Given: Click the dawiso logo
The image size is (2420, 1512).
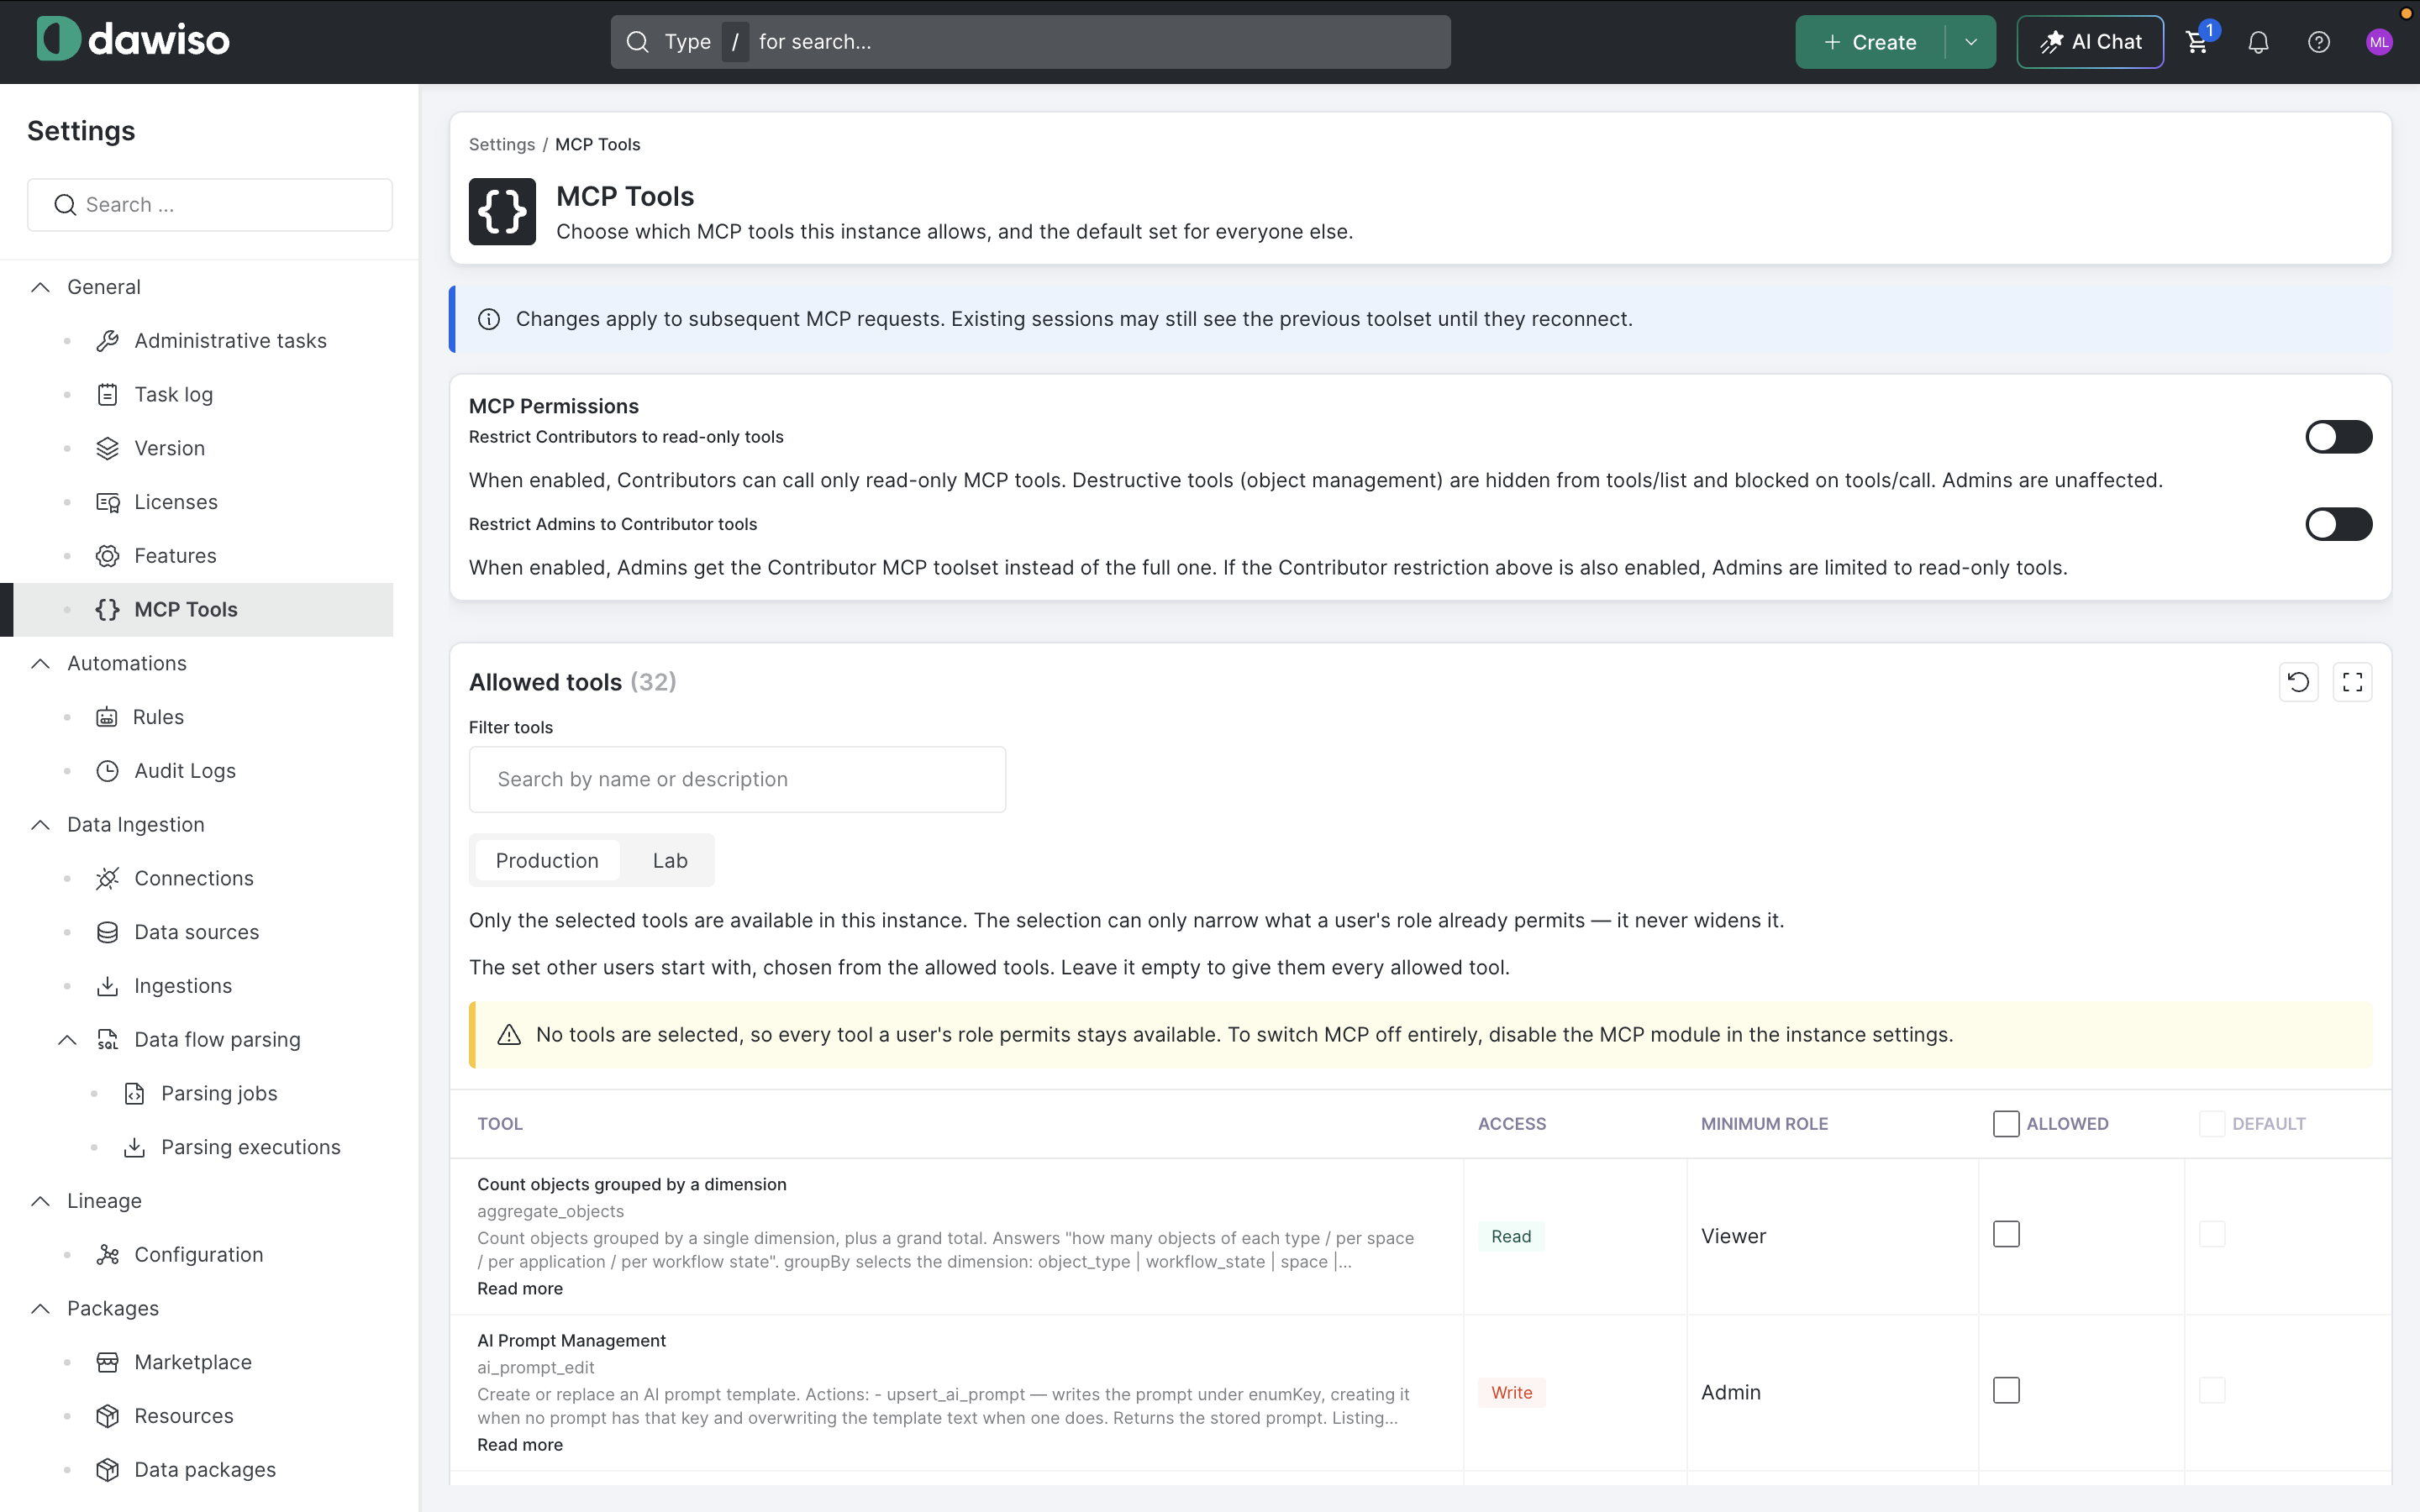Looking at the screenshot, I should pyautogui.click(x=133, y=40).
